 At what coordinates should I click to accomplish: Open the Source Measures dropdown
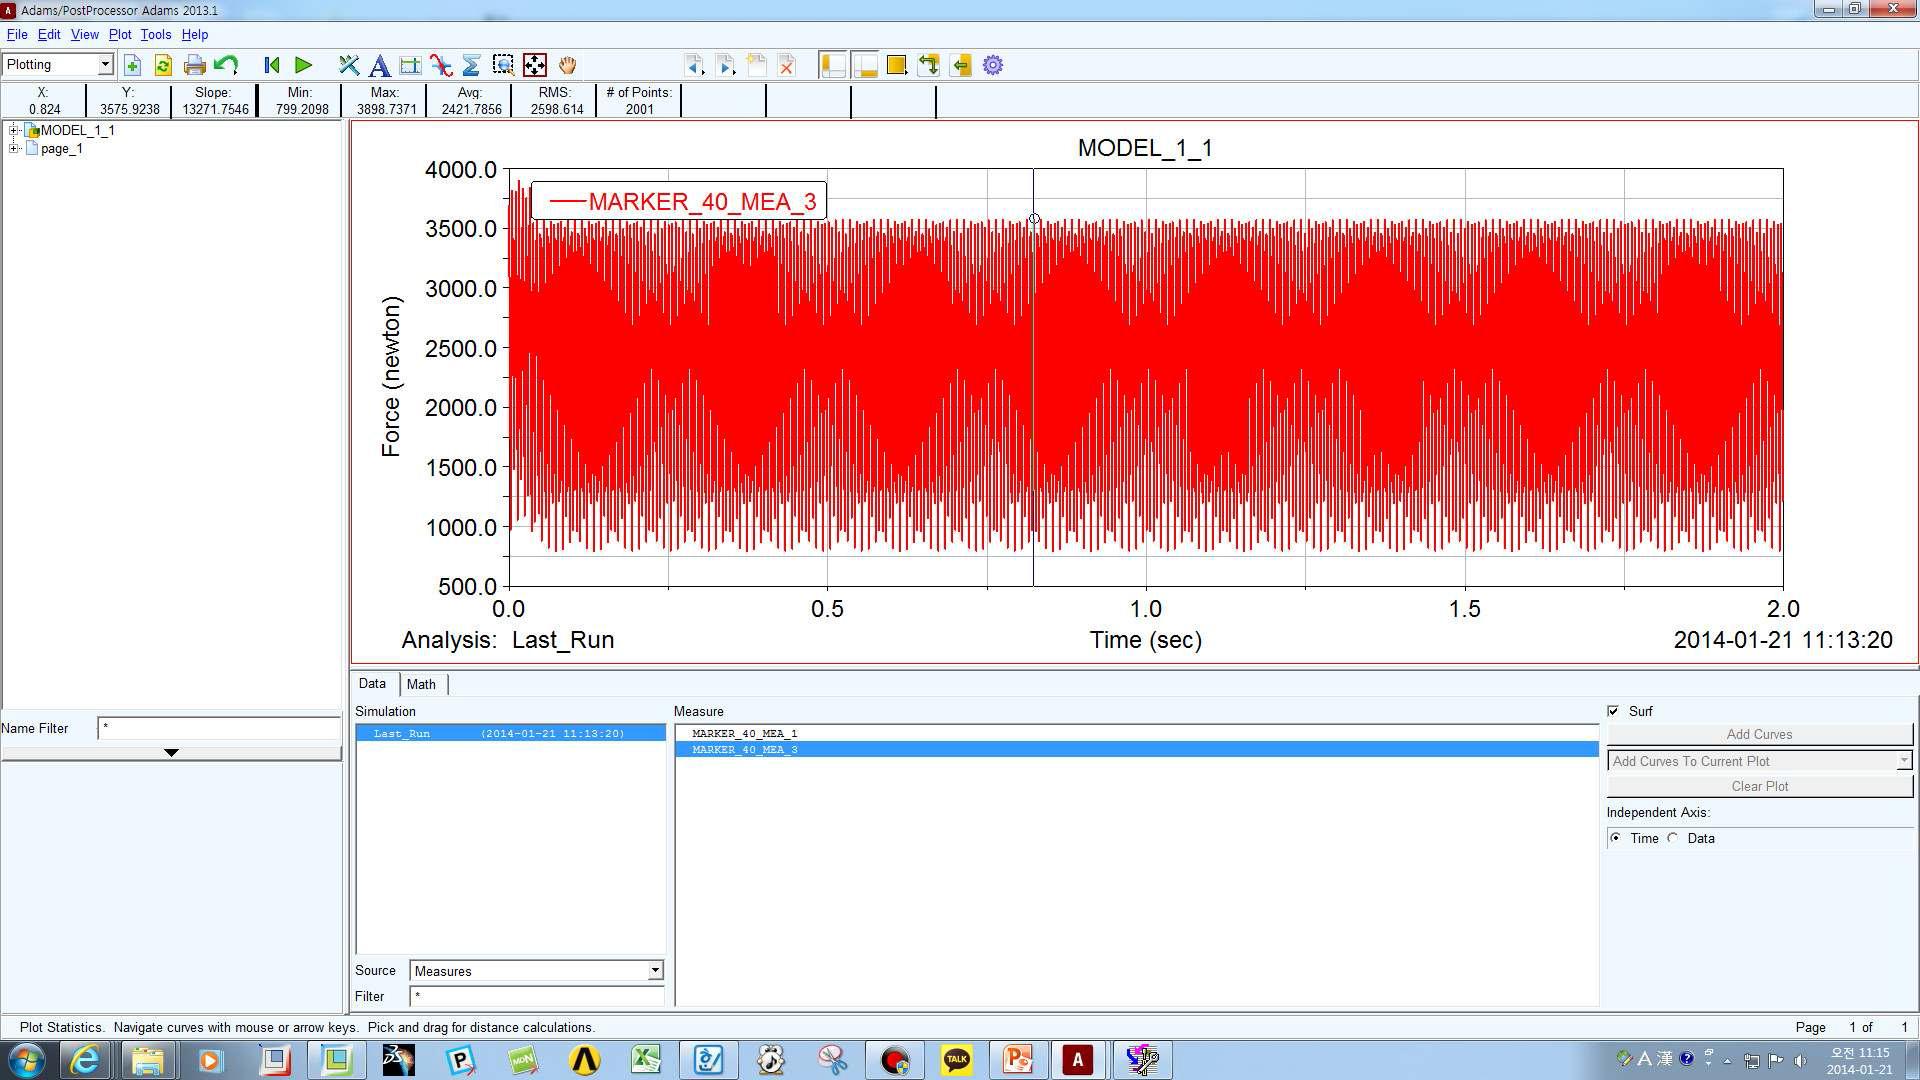[x=537, y=971]
